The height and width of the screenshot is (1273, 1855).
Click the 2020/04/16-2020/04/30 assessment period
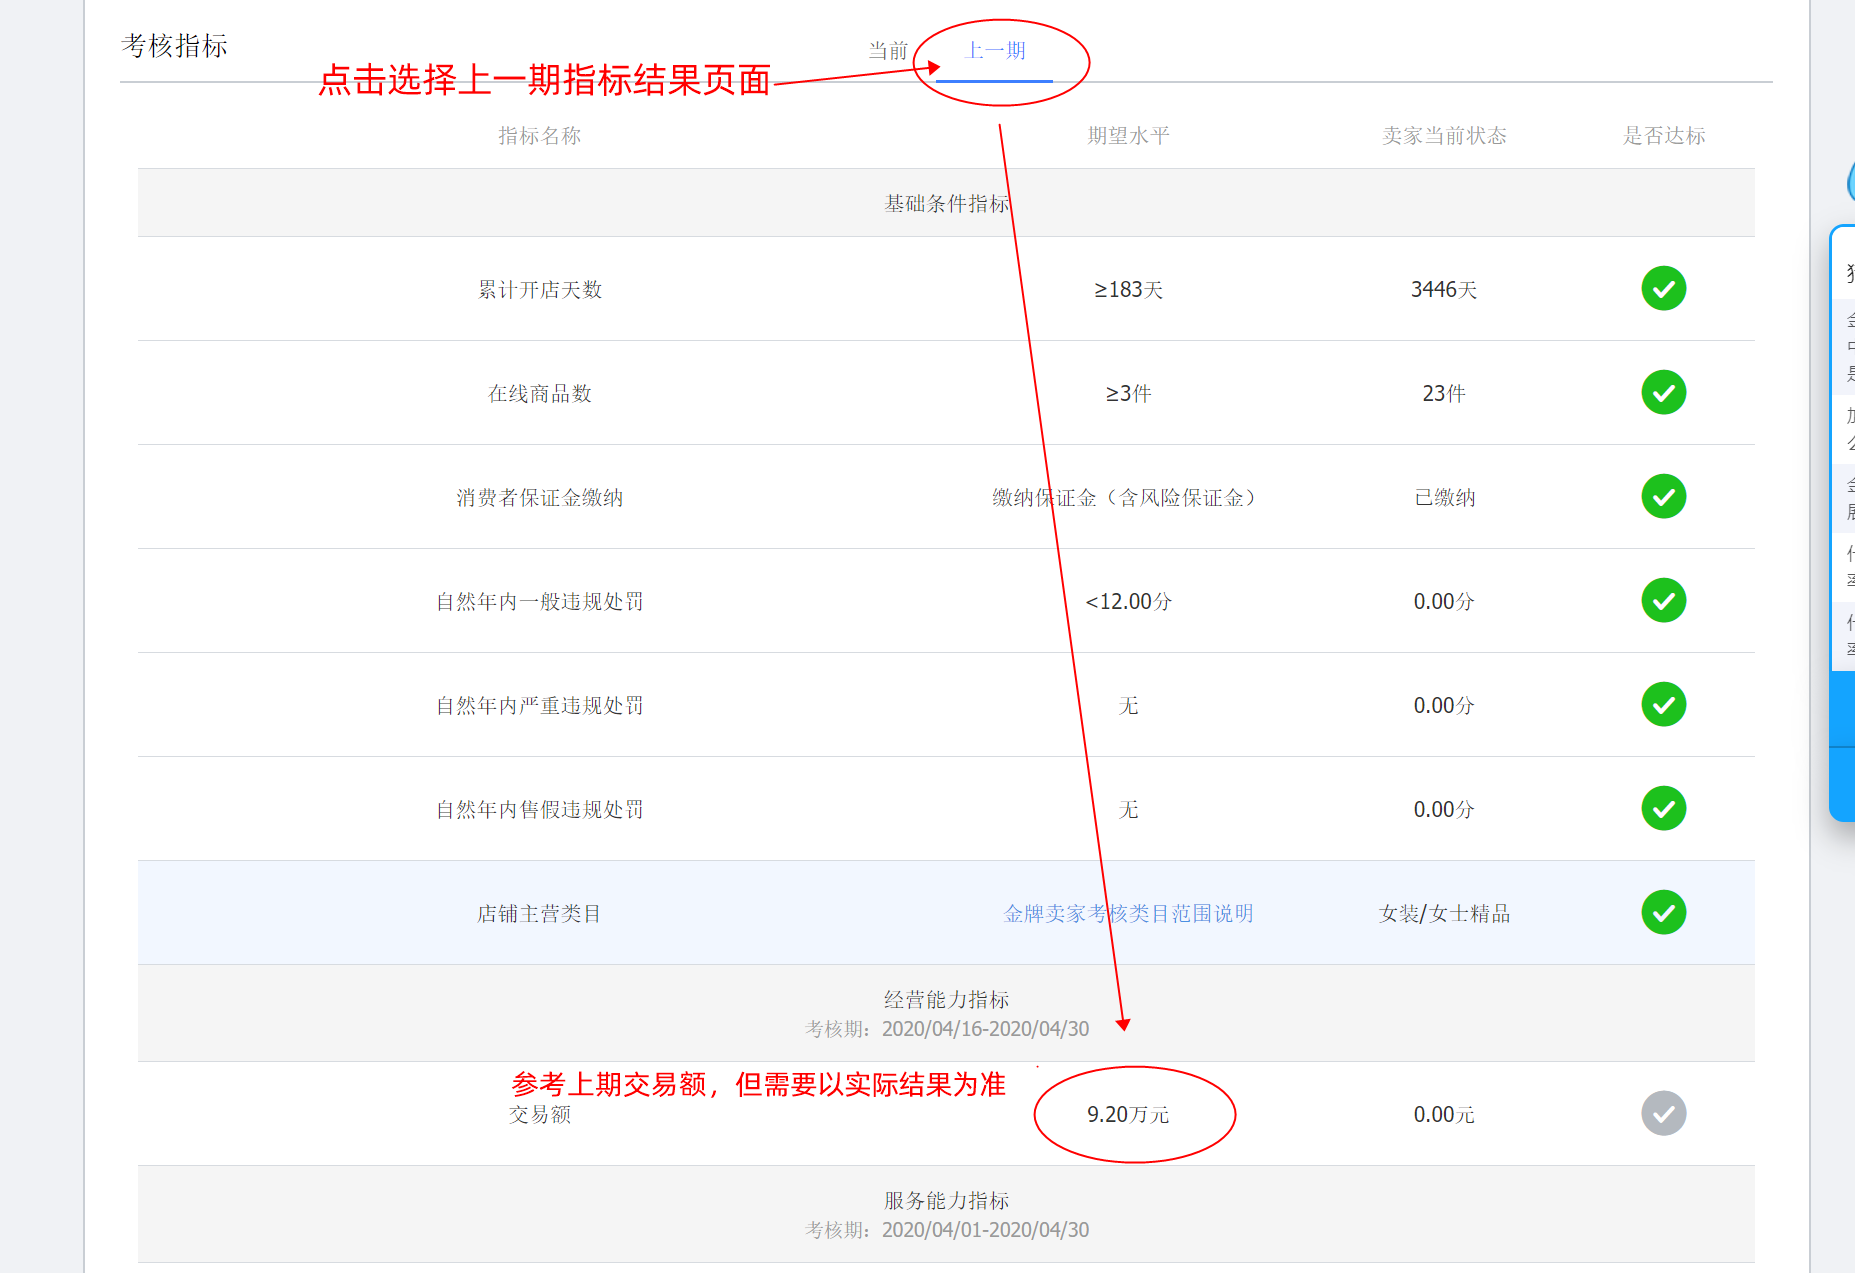[985, 1029]
